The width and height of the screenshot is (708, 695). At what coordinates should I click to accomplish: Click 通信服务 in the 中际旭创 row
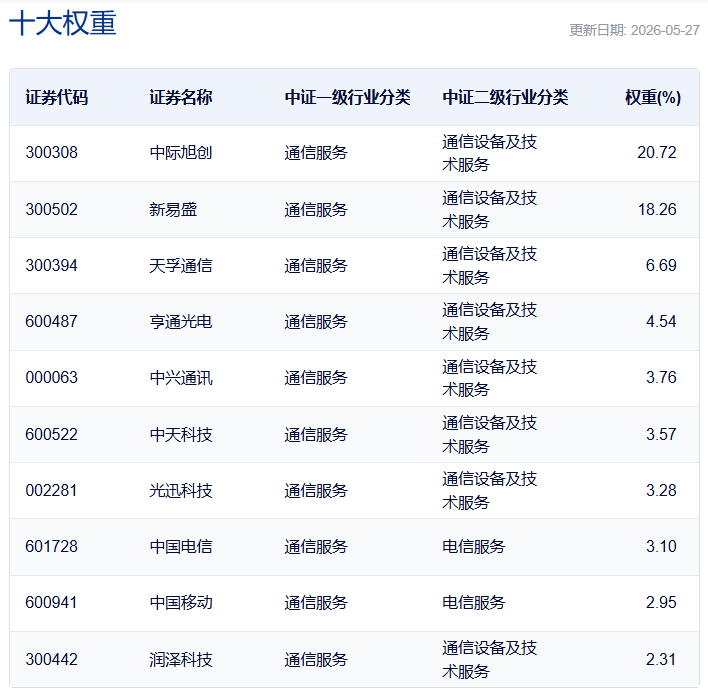tap(316, 153)
